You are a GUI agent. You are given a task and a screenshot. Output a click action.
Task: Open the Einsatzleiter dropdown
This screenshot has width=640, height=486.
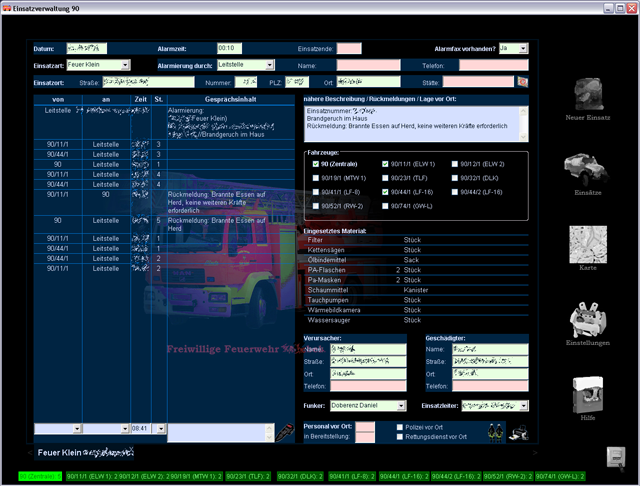[524, 406]
